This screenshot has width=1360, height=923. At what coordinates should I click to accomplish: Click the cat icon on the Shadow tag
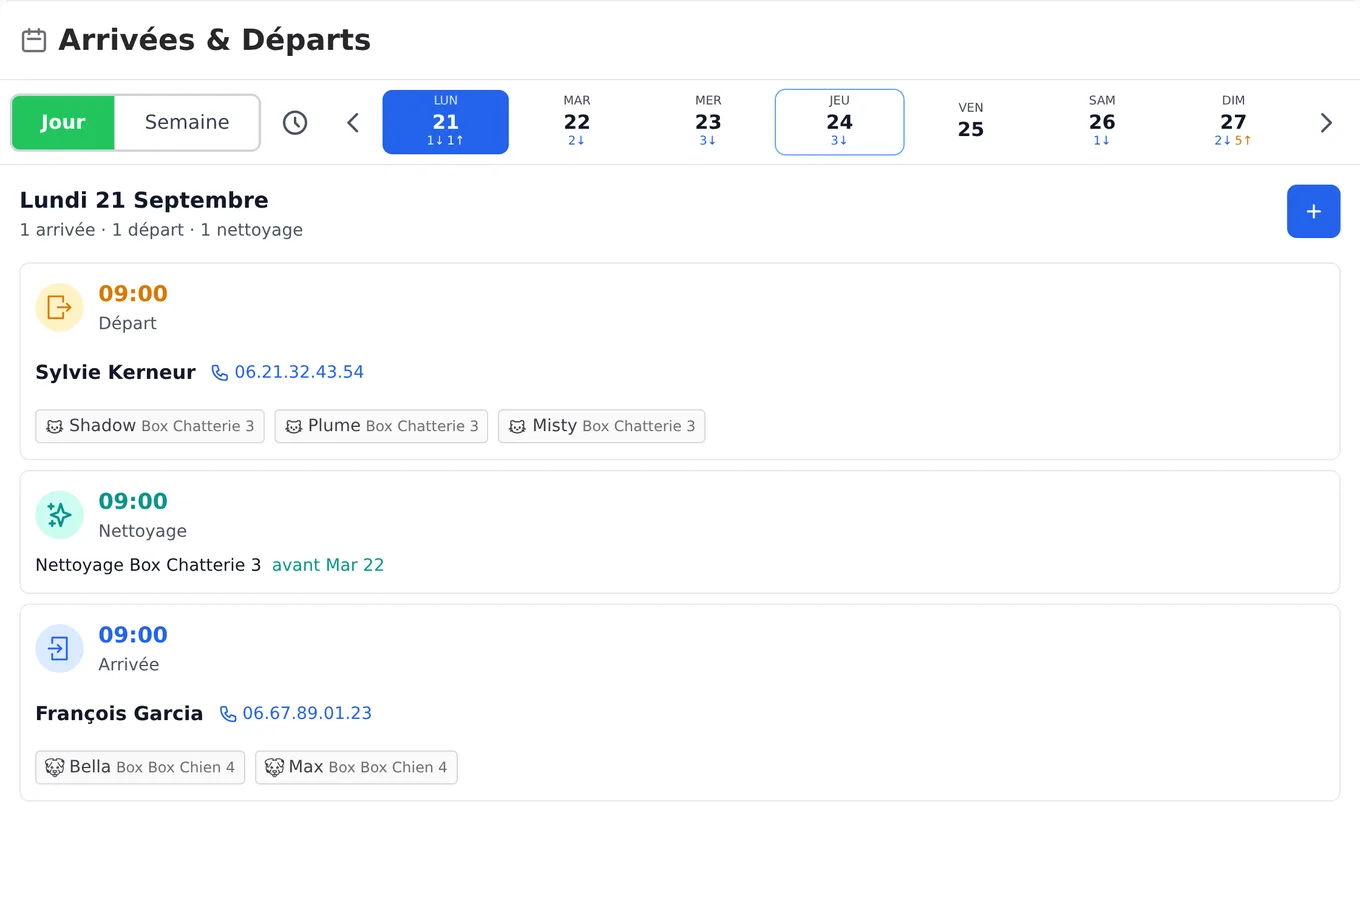coord(55,427)
